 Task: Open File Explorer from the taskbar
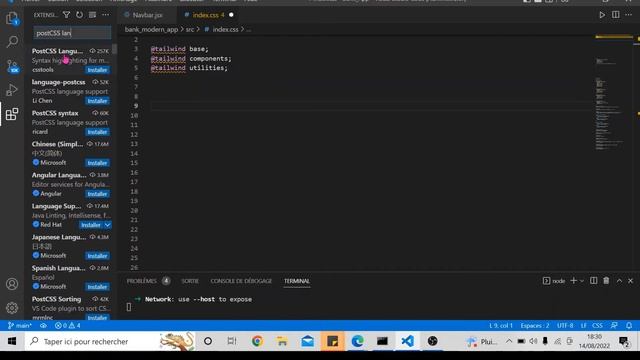coord(282,341)
